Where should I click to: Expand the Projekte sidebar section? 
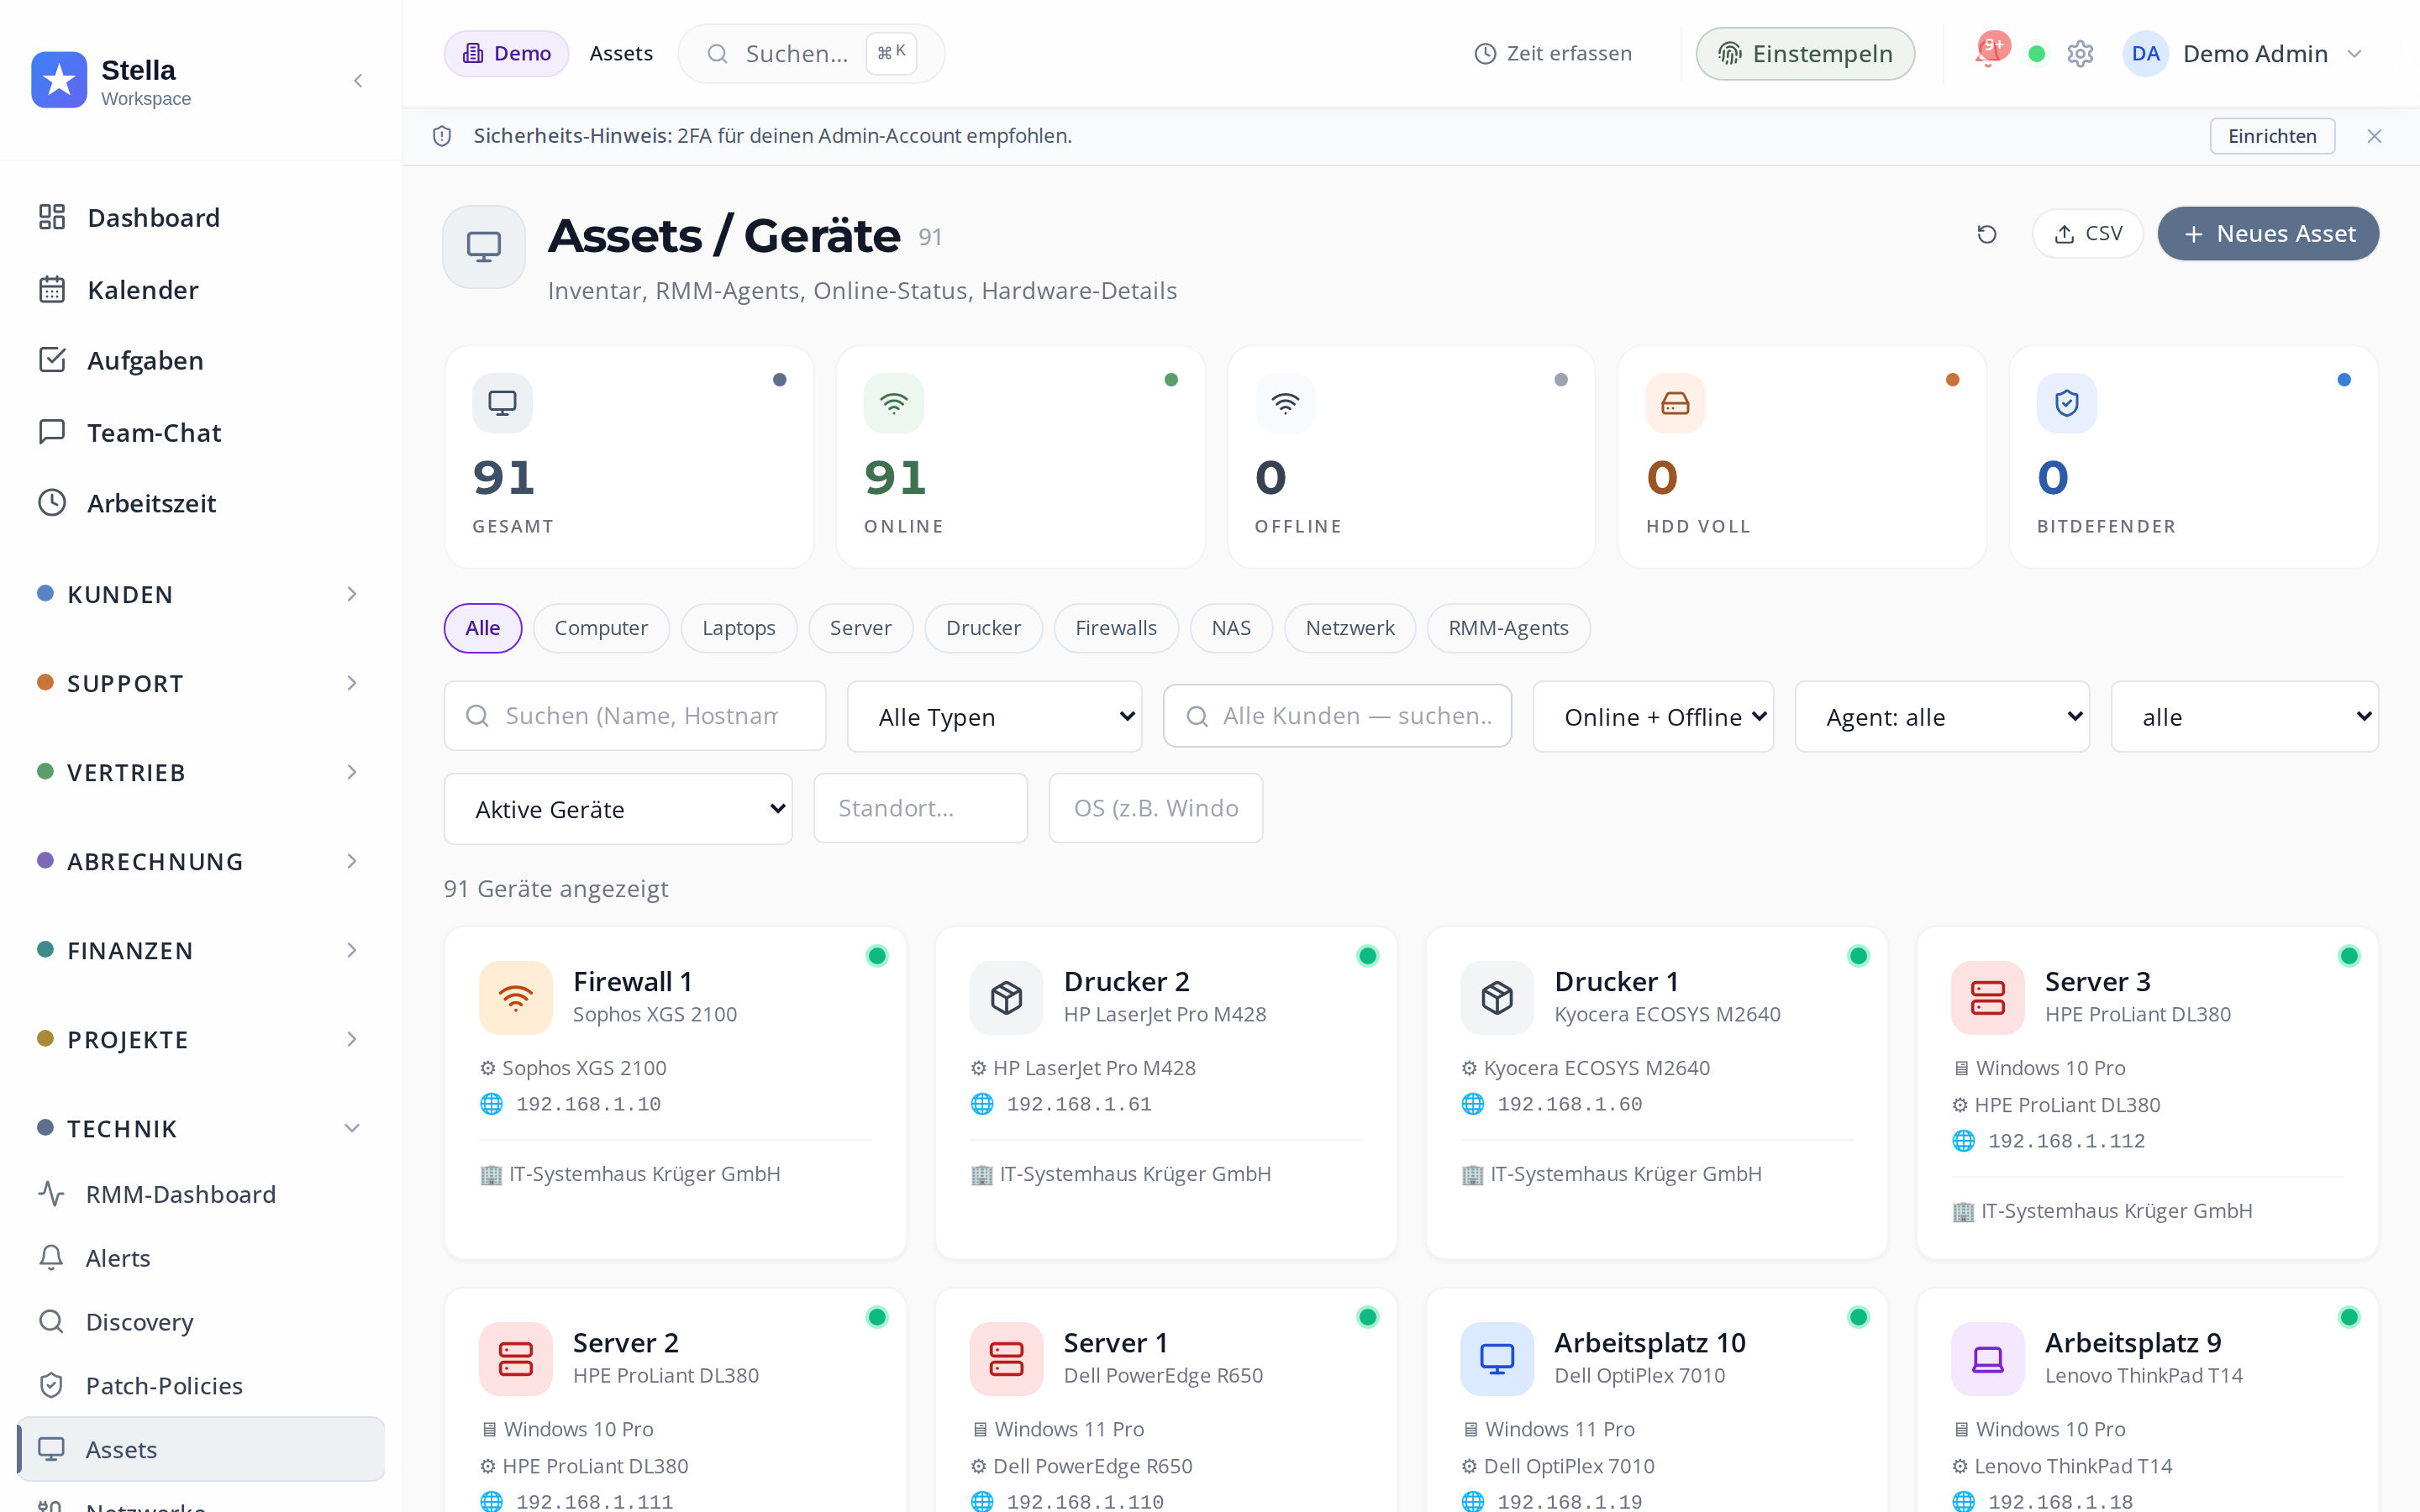point(200,1039)
